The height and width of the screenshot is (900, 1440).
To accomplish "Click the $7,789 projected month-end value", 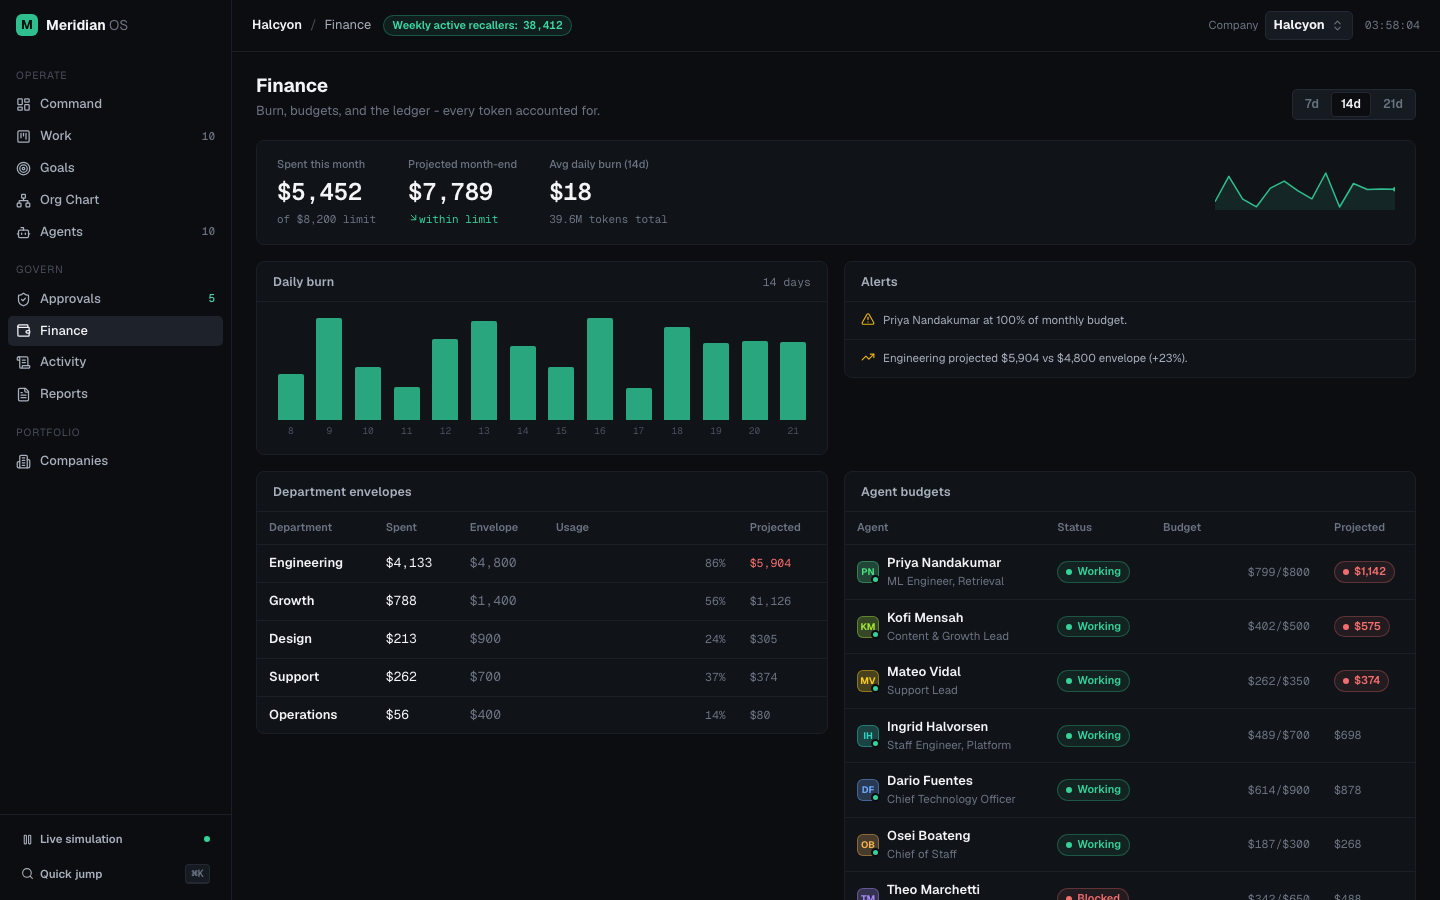I will pyautogui.click(x=450, y=192).
